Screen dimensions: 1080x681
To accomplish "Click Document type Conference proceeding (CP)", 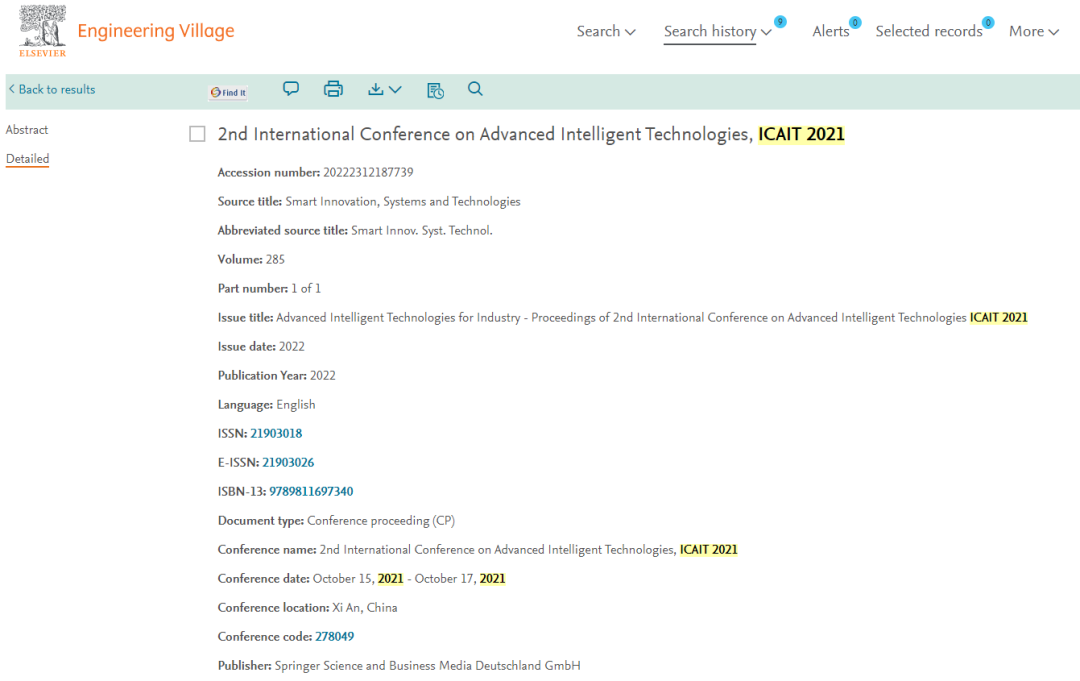I will [381, 521].
